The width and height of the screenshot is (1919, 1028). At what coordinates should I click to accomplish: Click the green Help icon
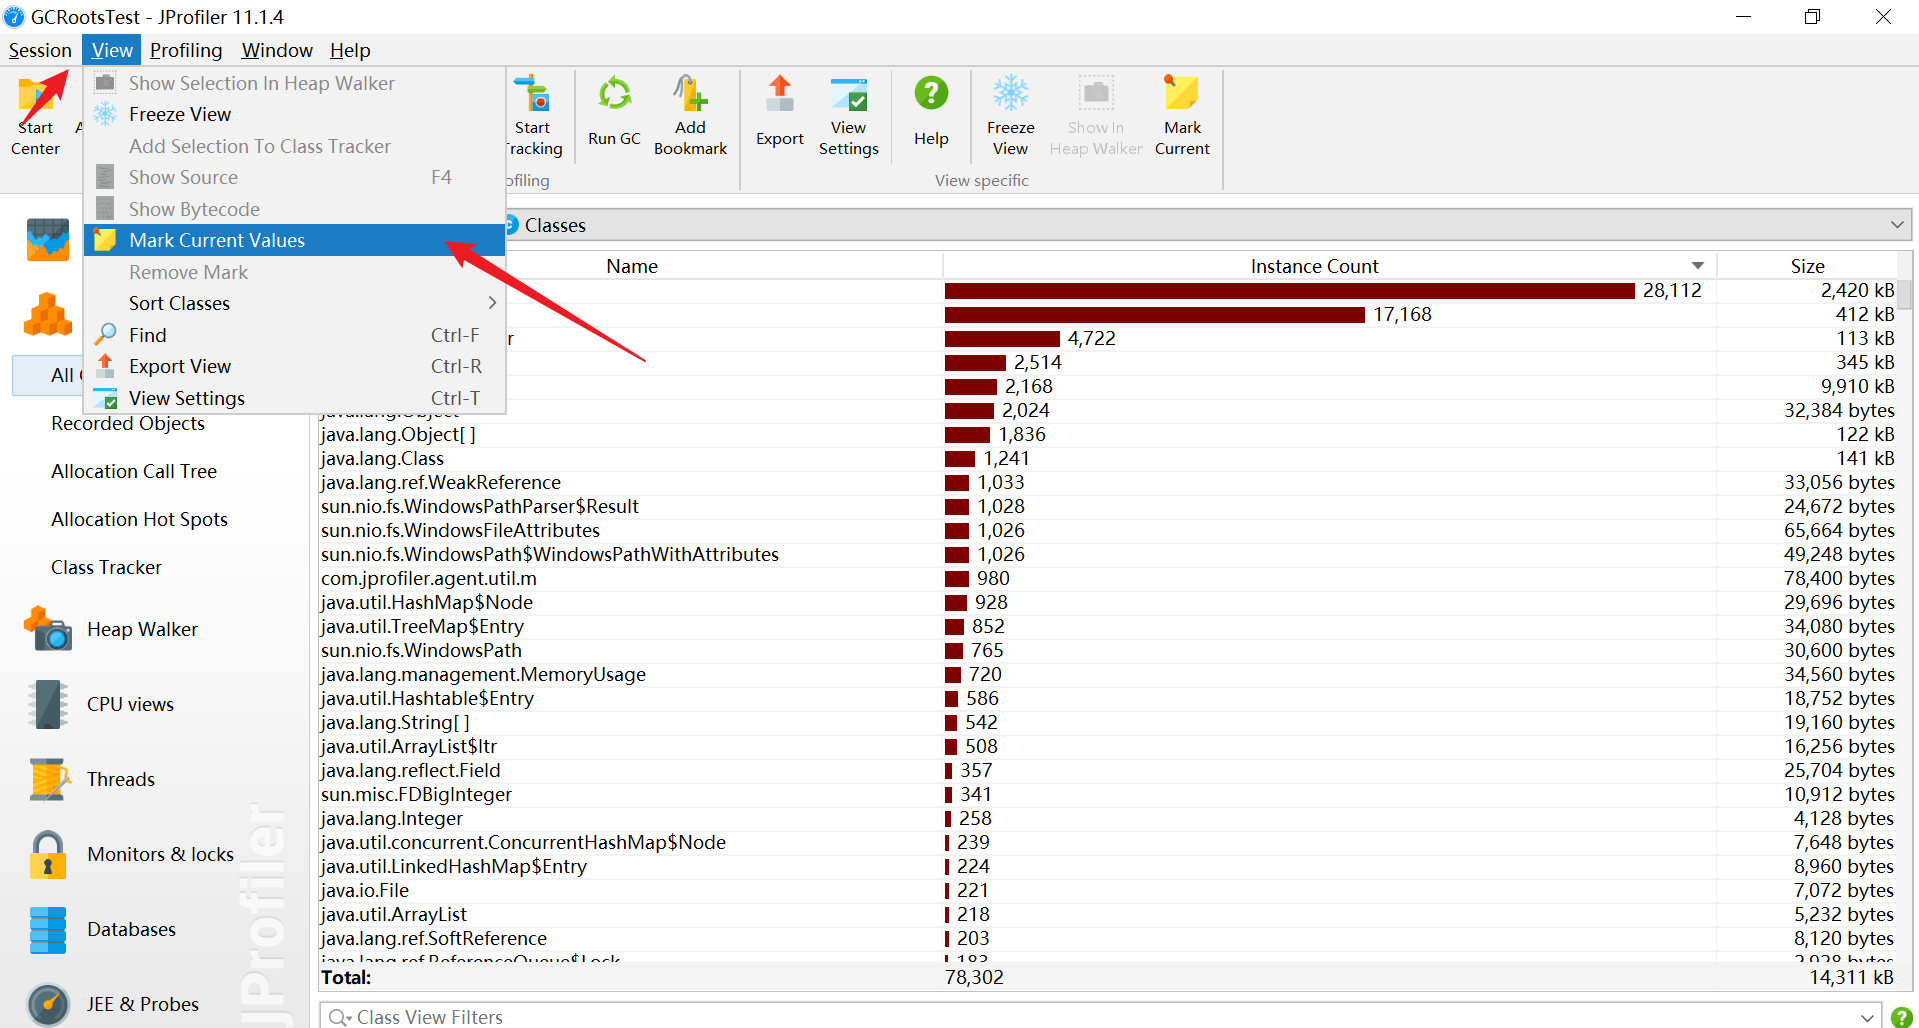click(x=930, y=94)
